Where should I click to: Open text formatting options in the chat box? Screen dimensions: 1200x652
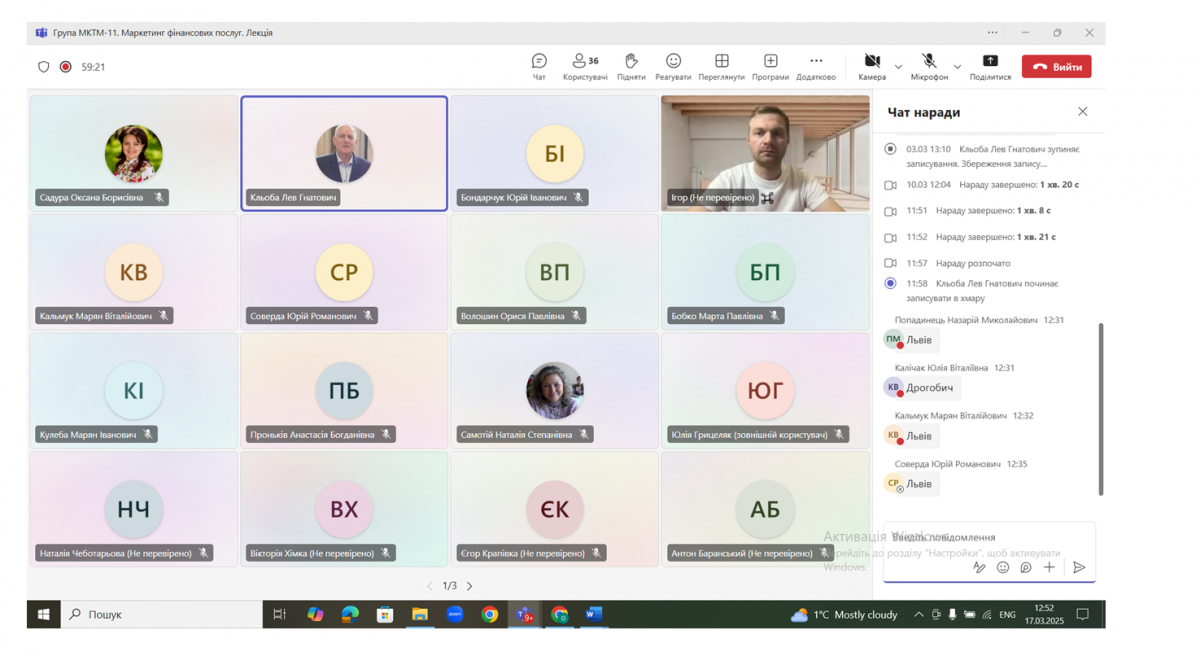(x=979, y=568)
